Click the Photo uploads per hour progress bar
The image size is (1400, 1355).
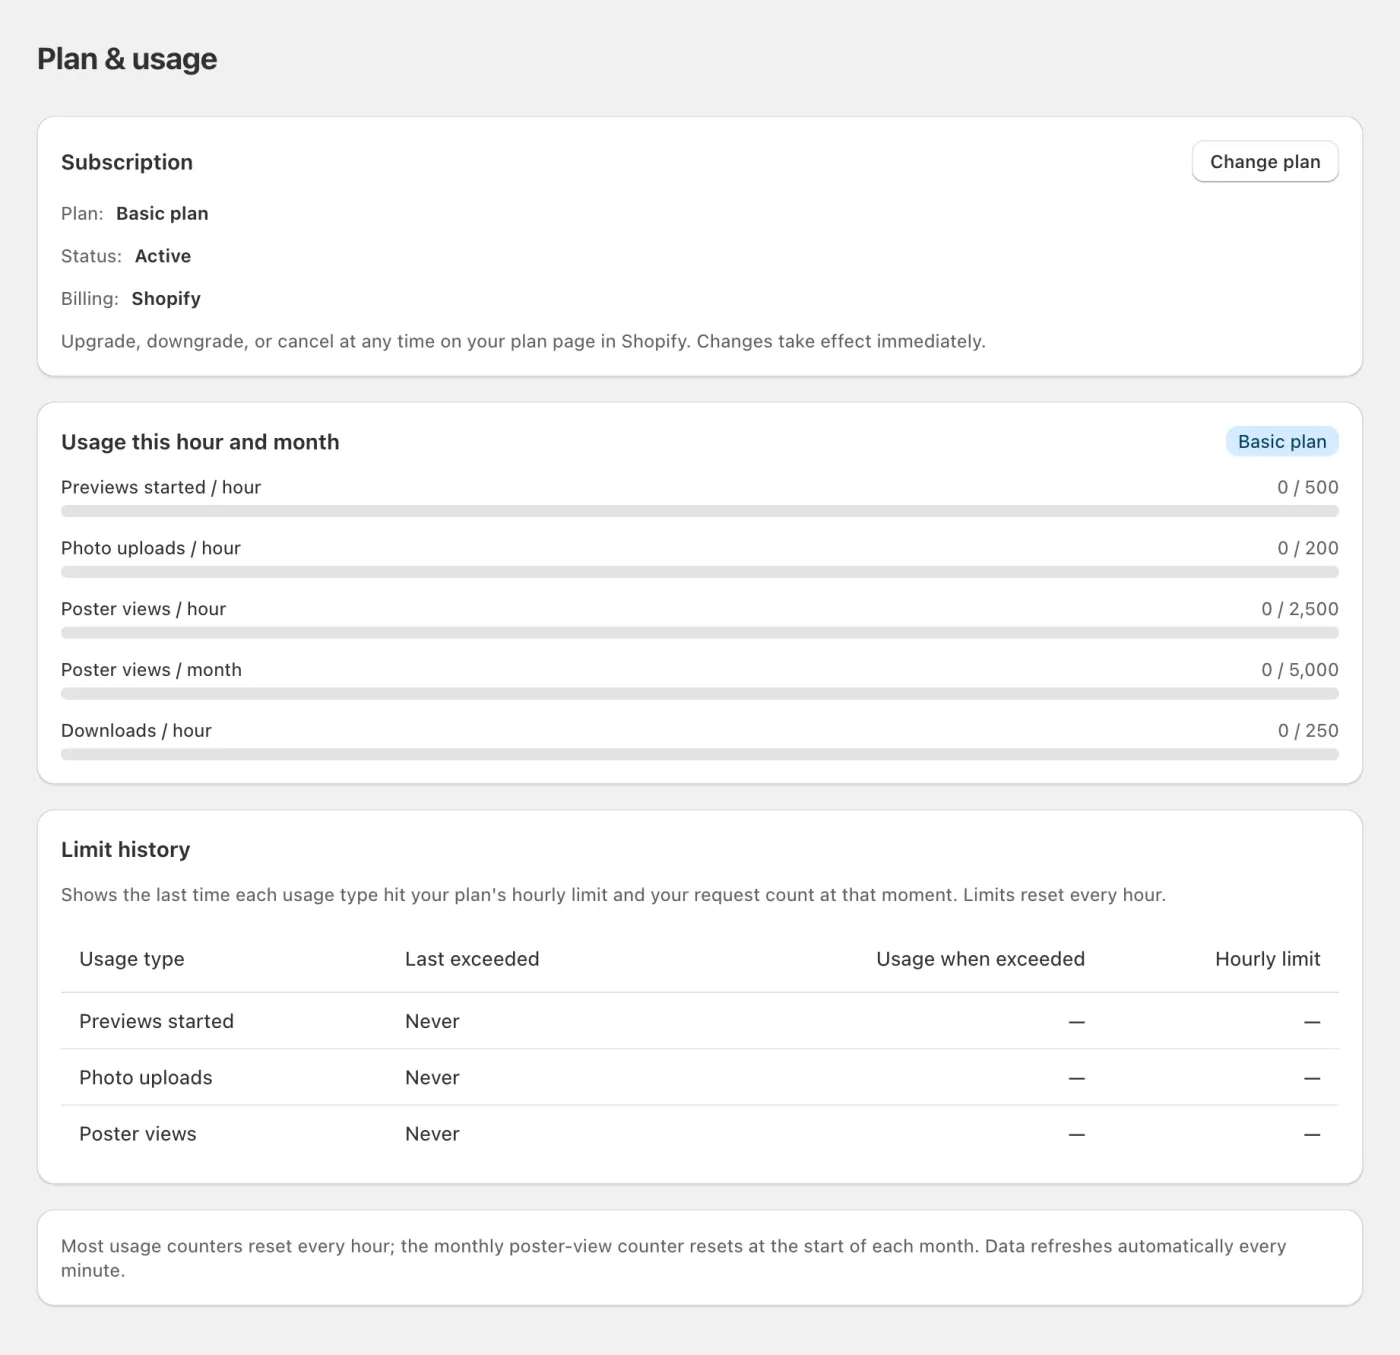[x=700, y=572]
